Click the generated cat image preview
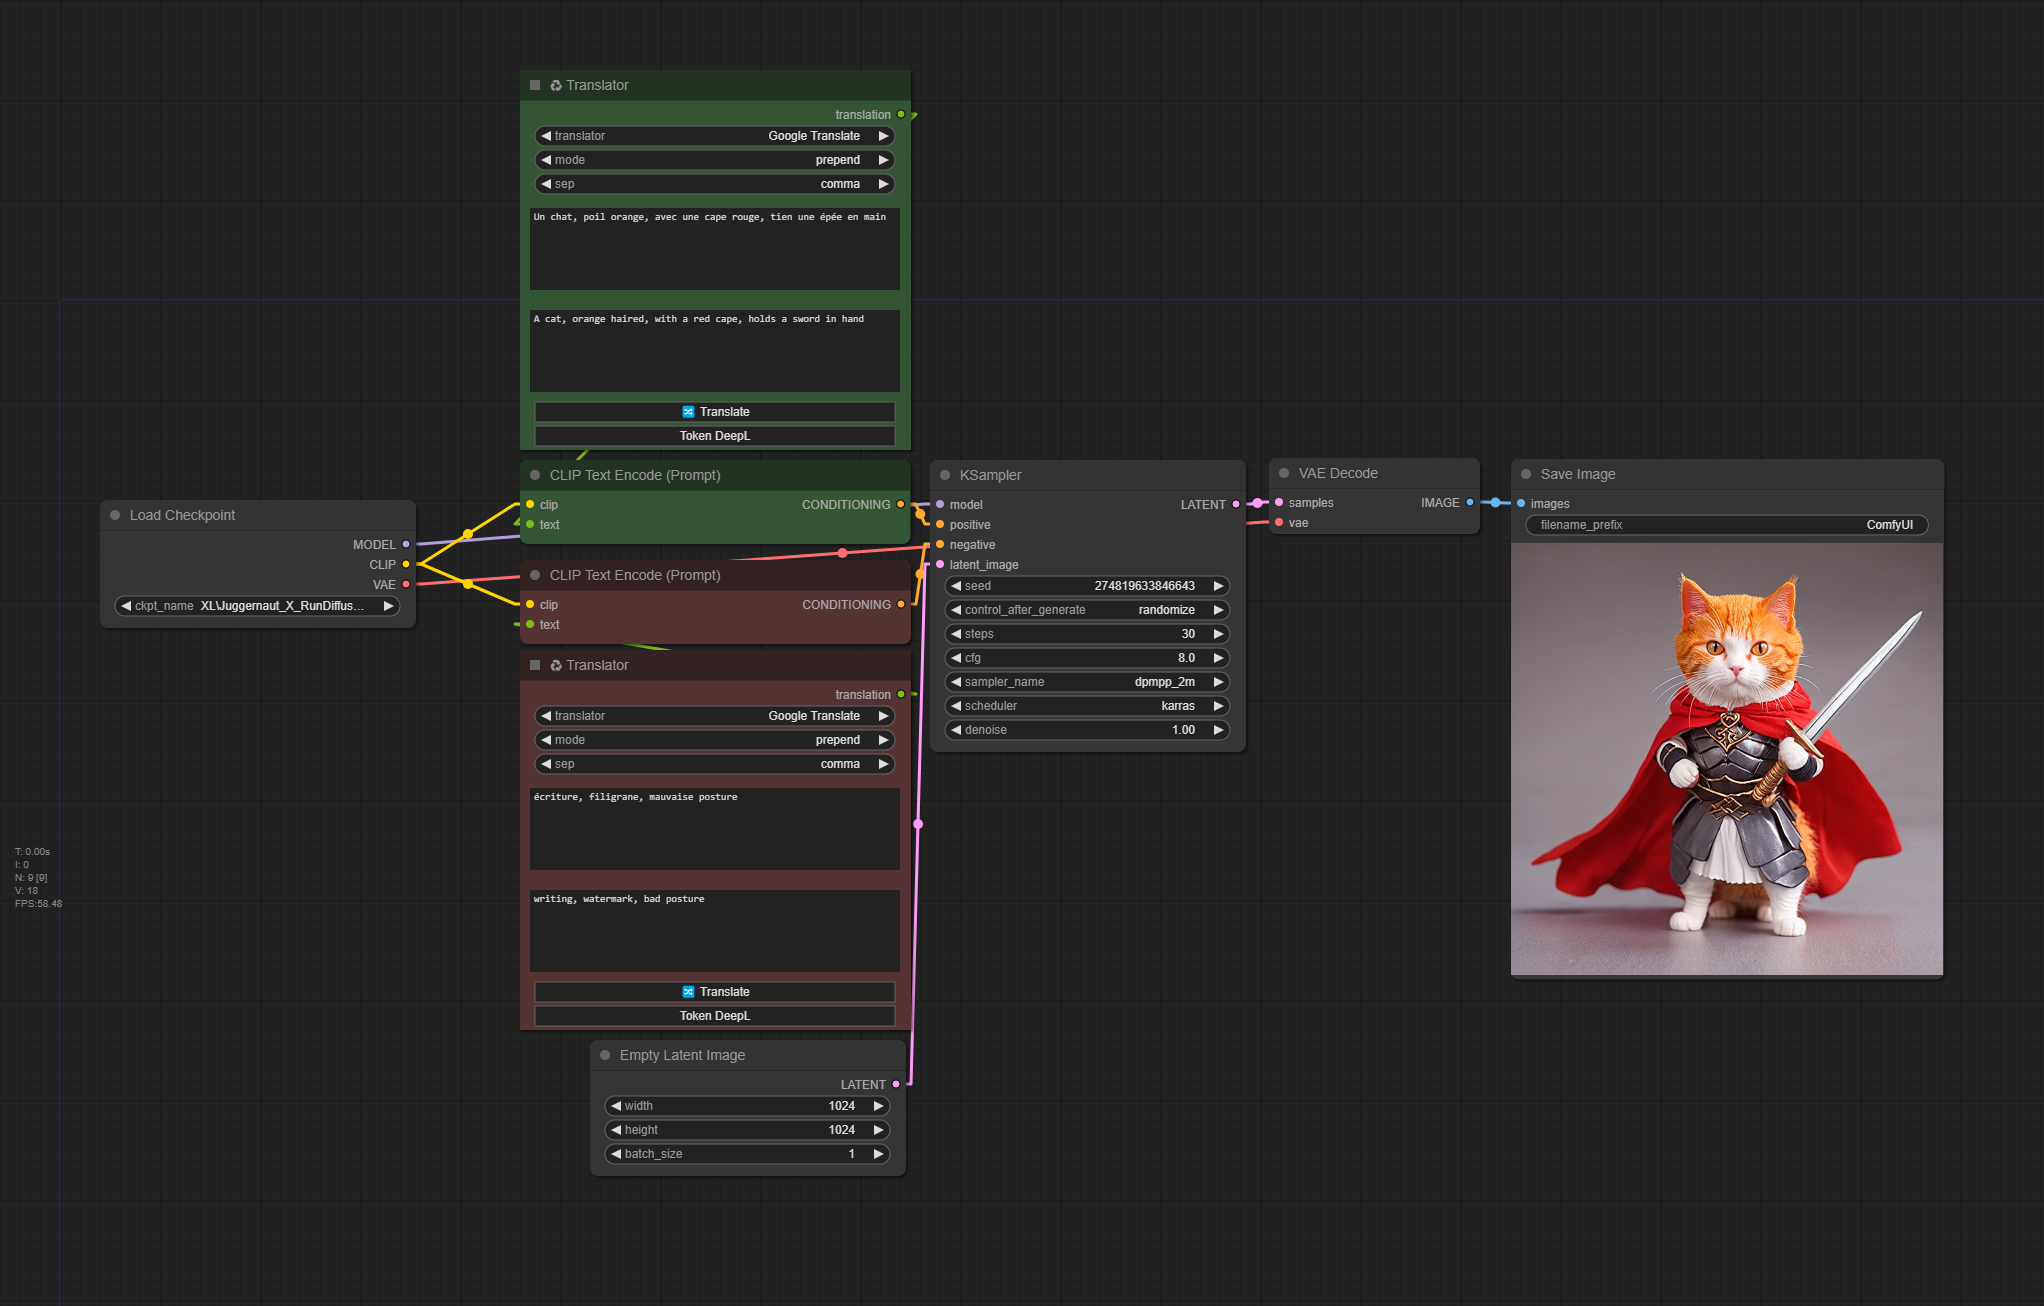Viewport: 2044px width, 1306px height. pos(1726,759)
